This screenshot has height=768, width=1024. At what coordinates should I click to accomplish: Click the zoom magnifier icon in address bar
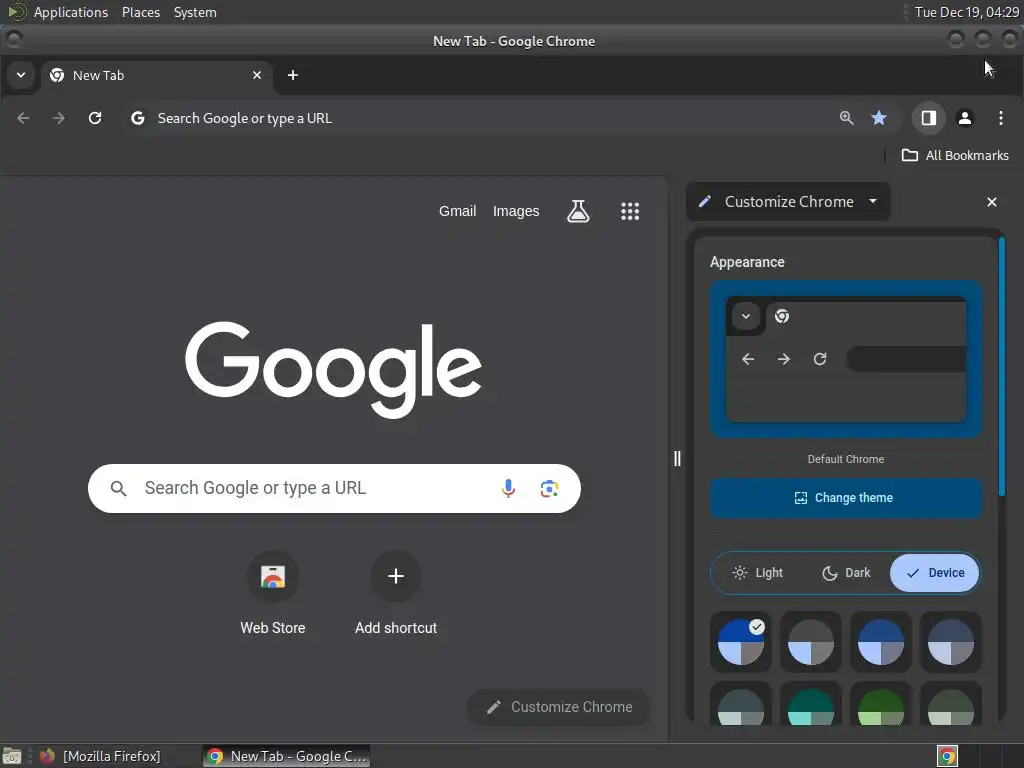tap(846, 118)
